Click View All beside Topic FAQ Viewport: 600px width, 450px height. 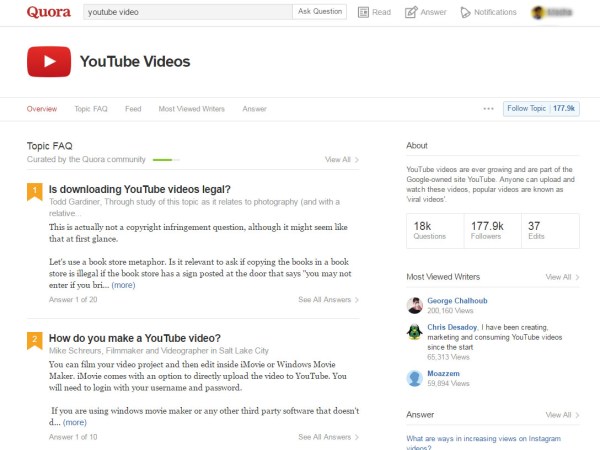342,160
